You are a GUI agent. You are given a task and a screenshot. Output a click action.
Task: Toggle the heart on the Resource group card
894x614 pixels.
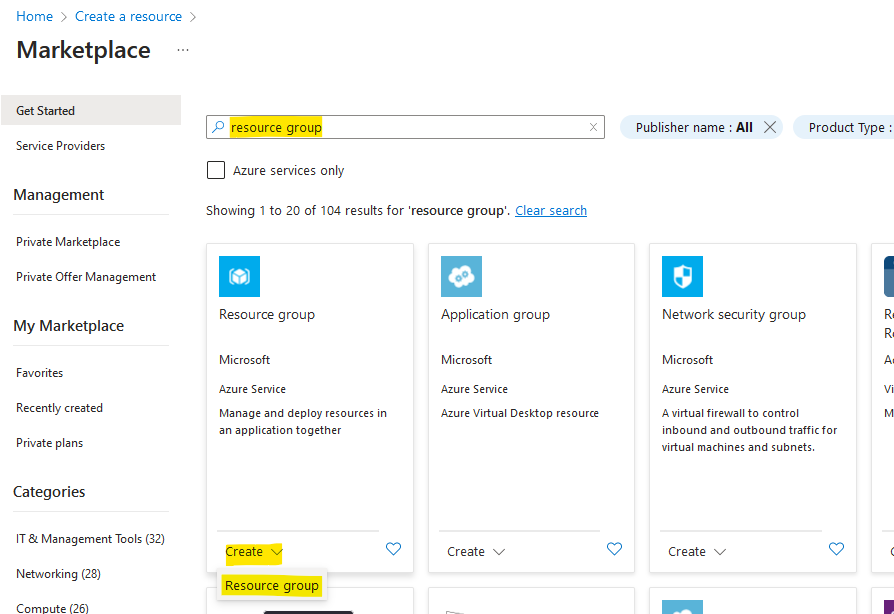[393, 549]
